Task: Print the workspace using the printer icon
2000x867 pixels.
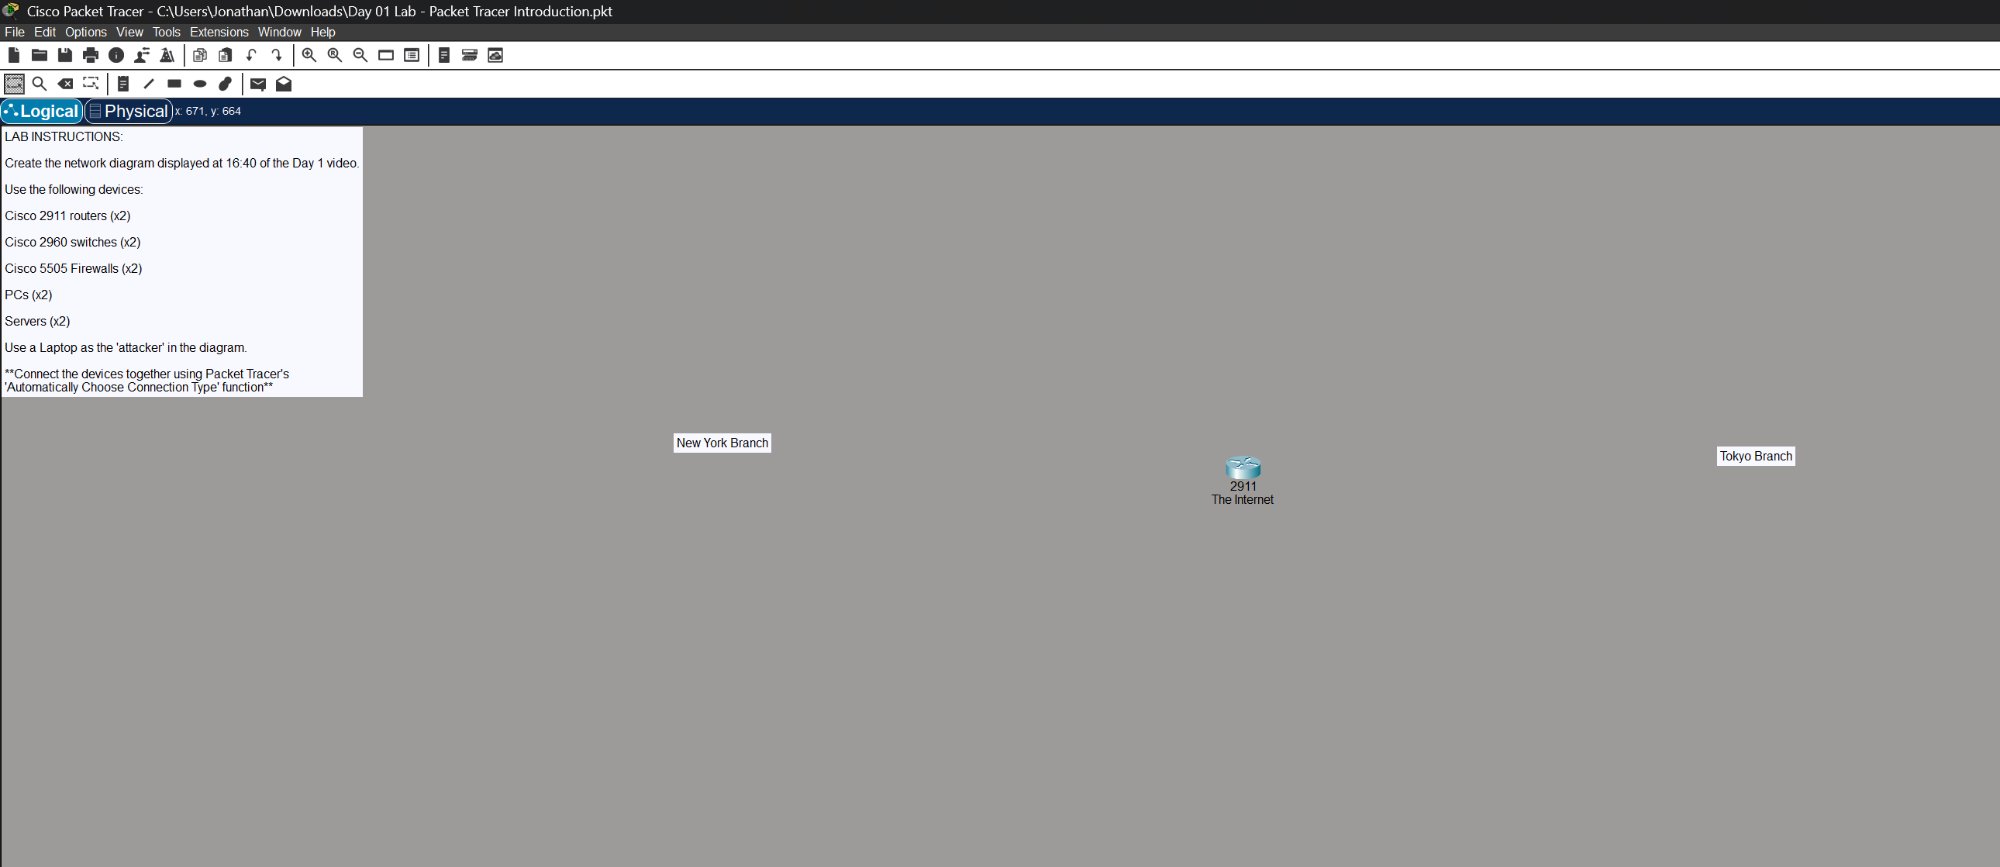Action: tap(91, 55)
